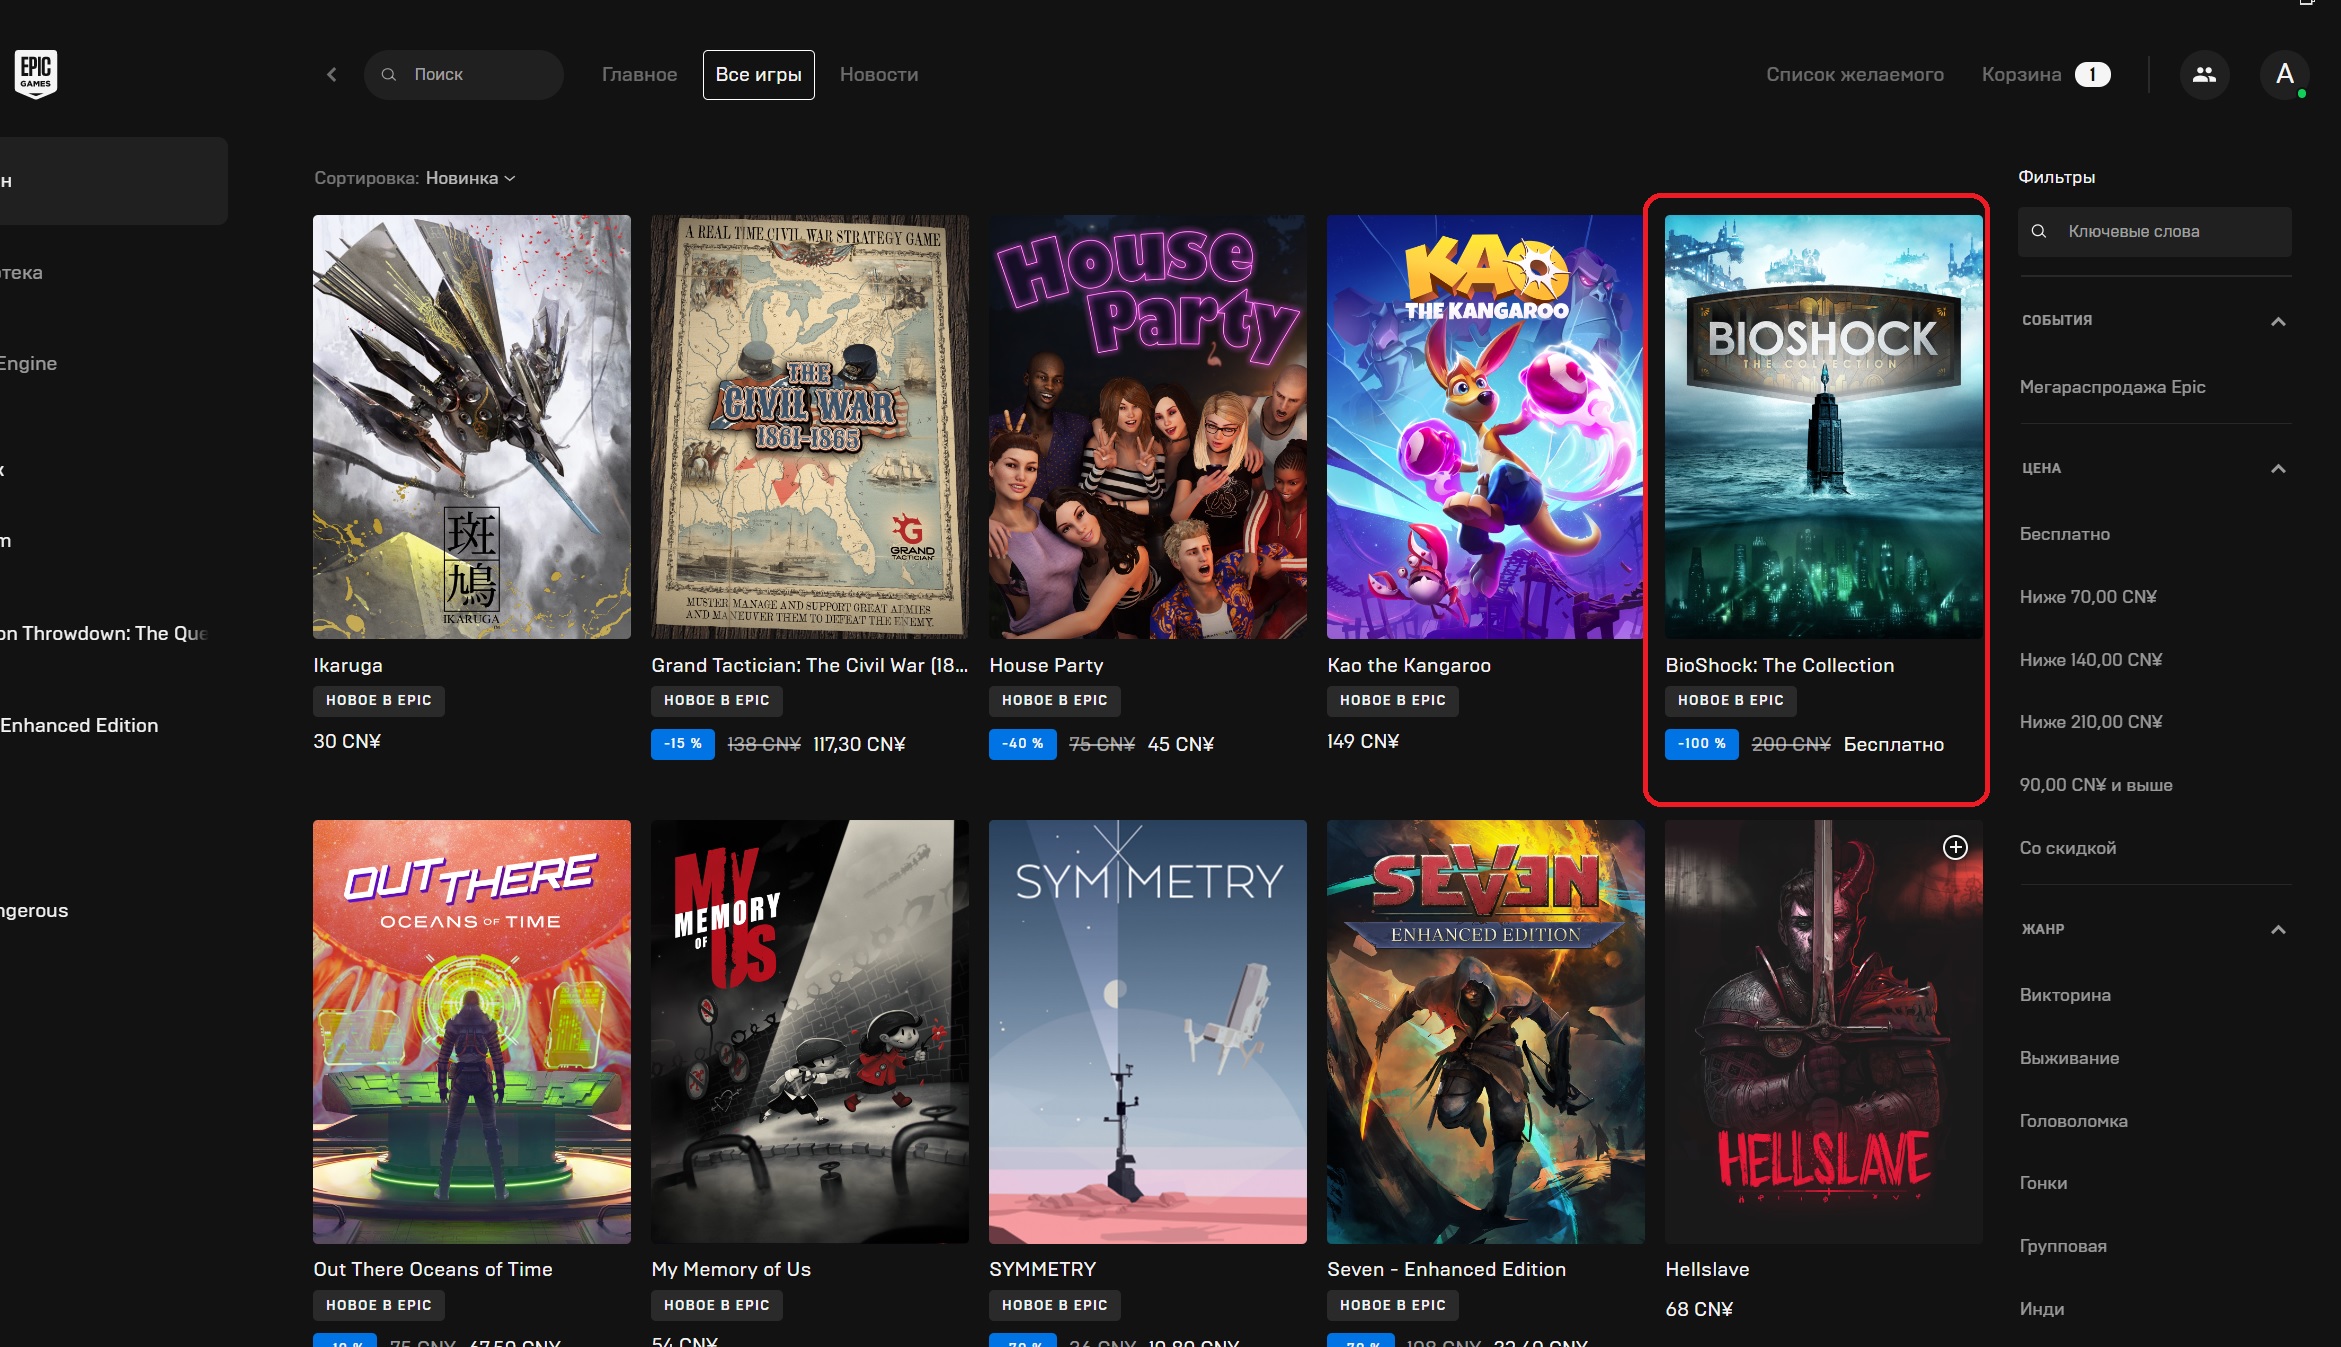Add Hellslave to wishlist with plus icon
This screenshot has height=1347, width=2341.
pyautogui.click(x=1954, y=847)
